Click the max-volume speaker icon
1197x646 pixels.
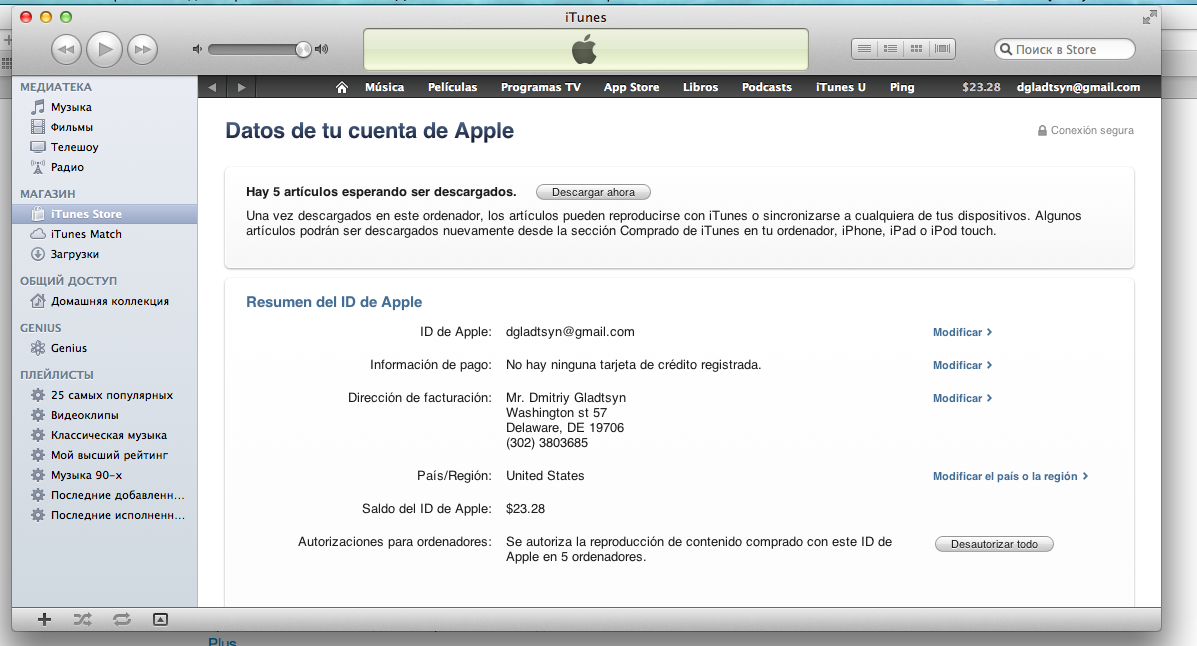[x=321, y=49]
